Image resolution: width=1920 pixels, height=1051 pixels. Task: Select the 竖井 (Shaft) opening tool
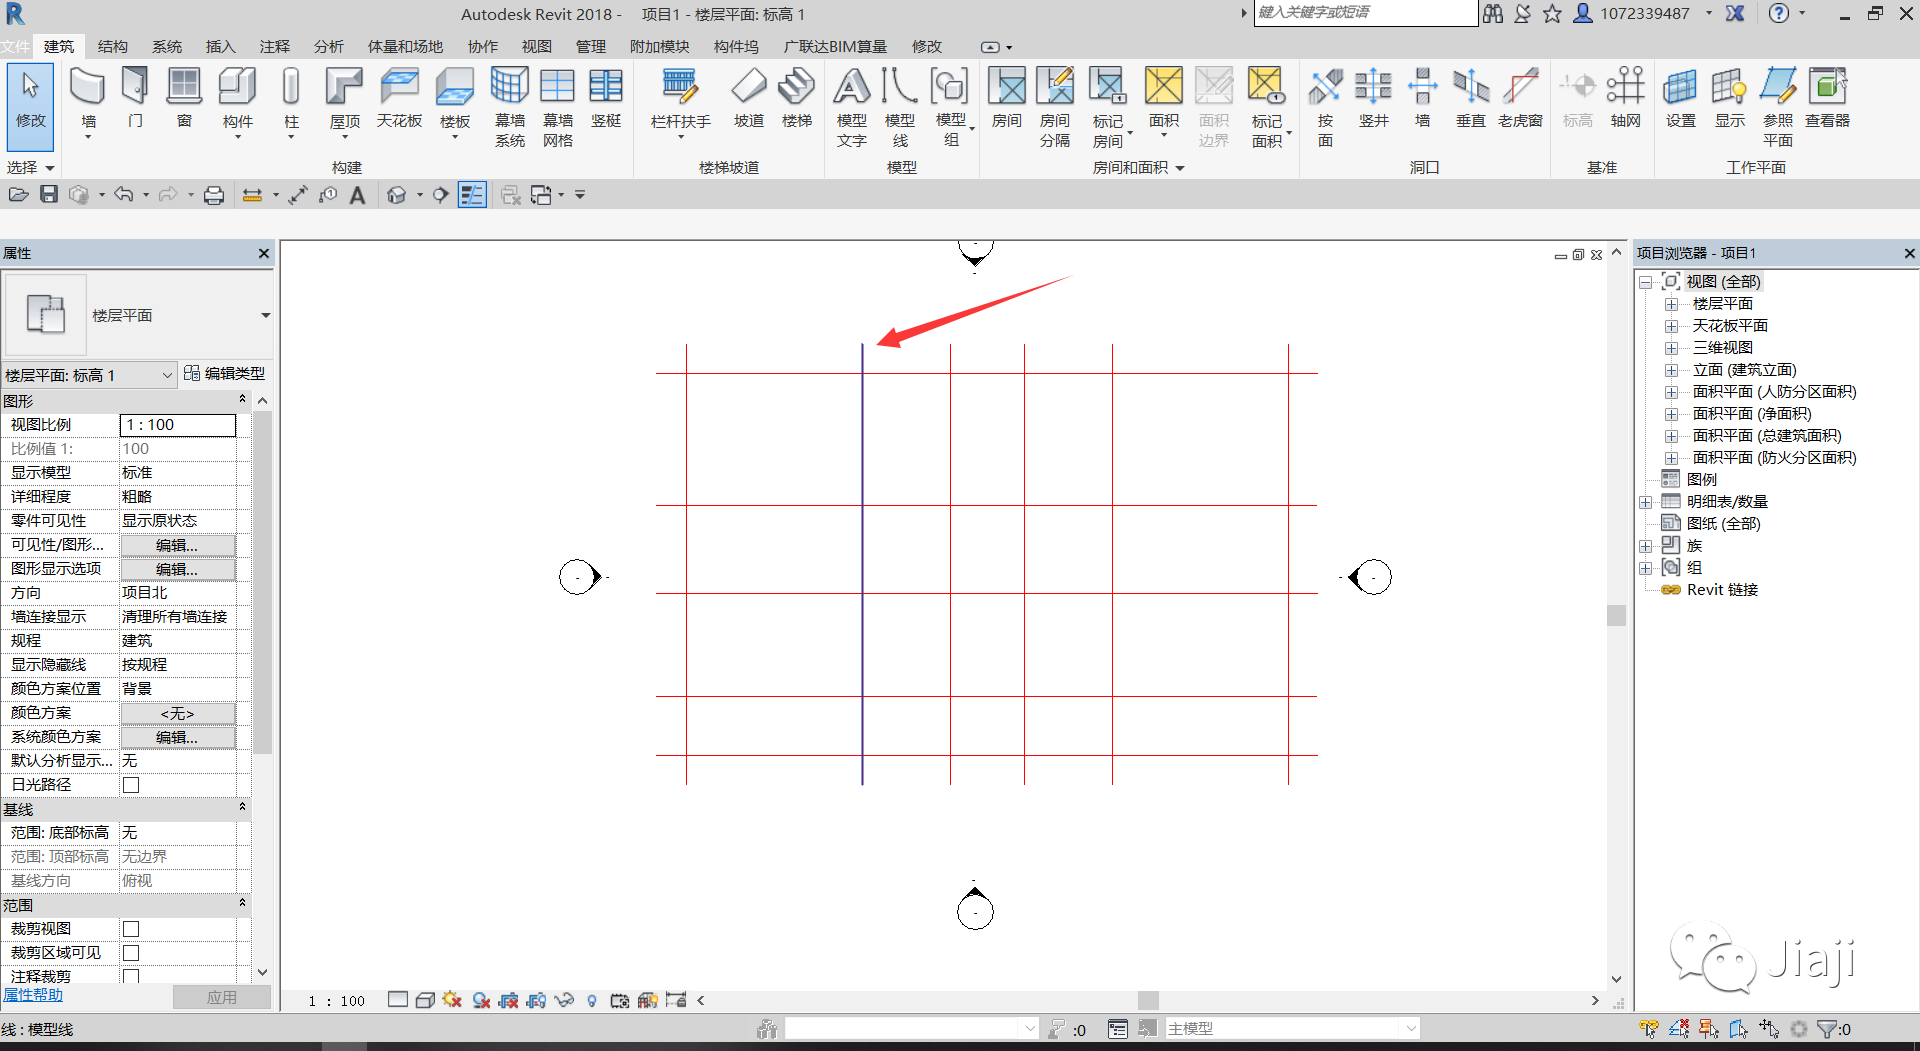(x=1374, y=99)
